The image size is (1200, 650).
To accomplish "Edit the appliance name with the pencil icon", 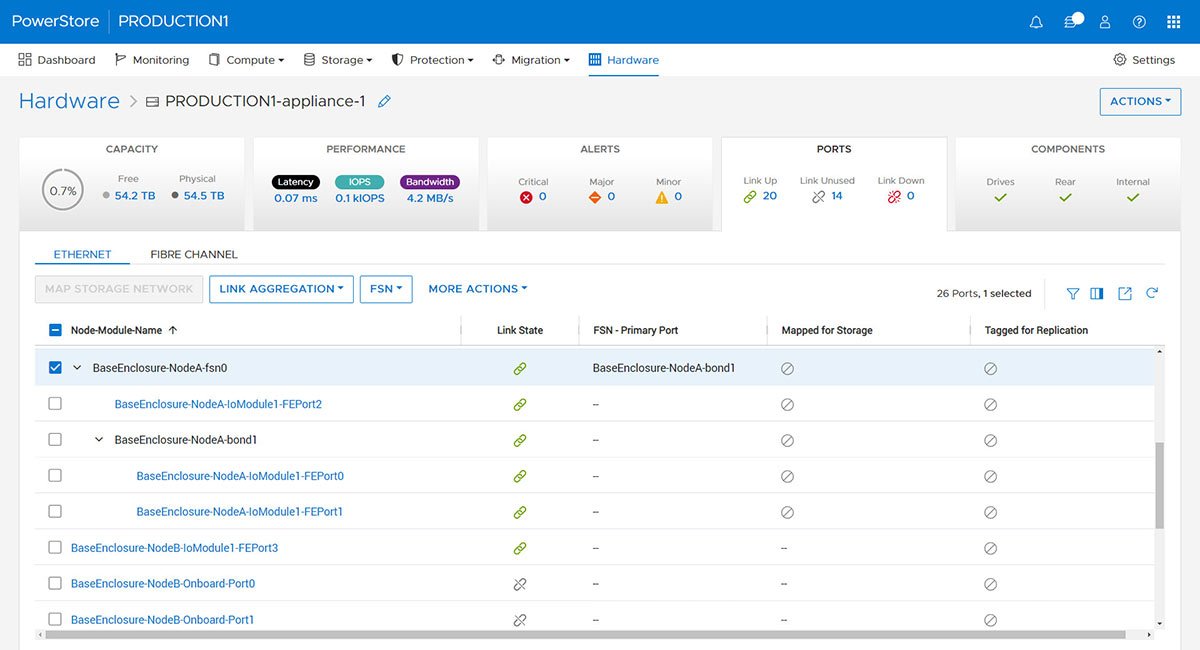I will [x=383, y=101].
